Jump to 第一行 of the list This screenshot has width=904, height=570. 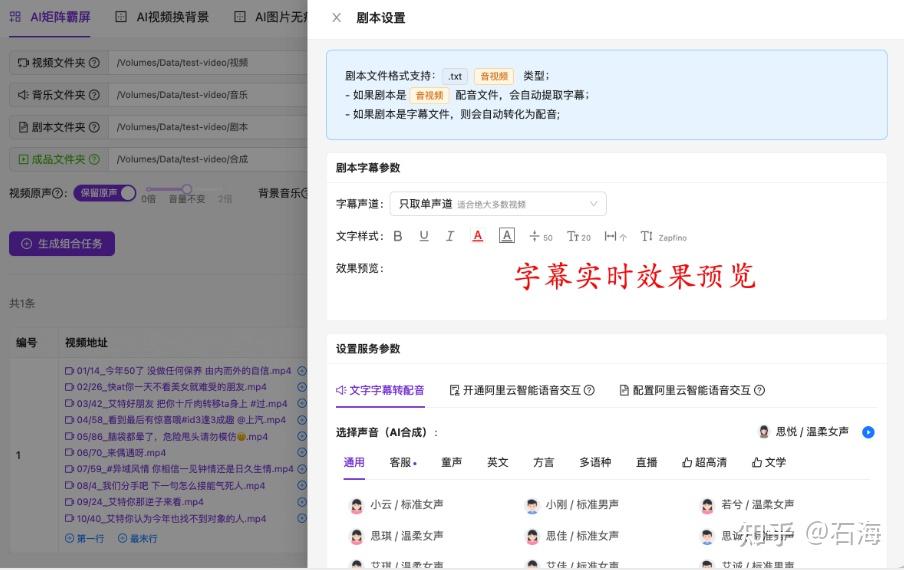tap(84, 538)
